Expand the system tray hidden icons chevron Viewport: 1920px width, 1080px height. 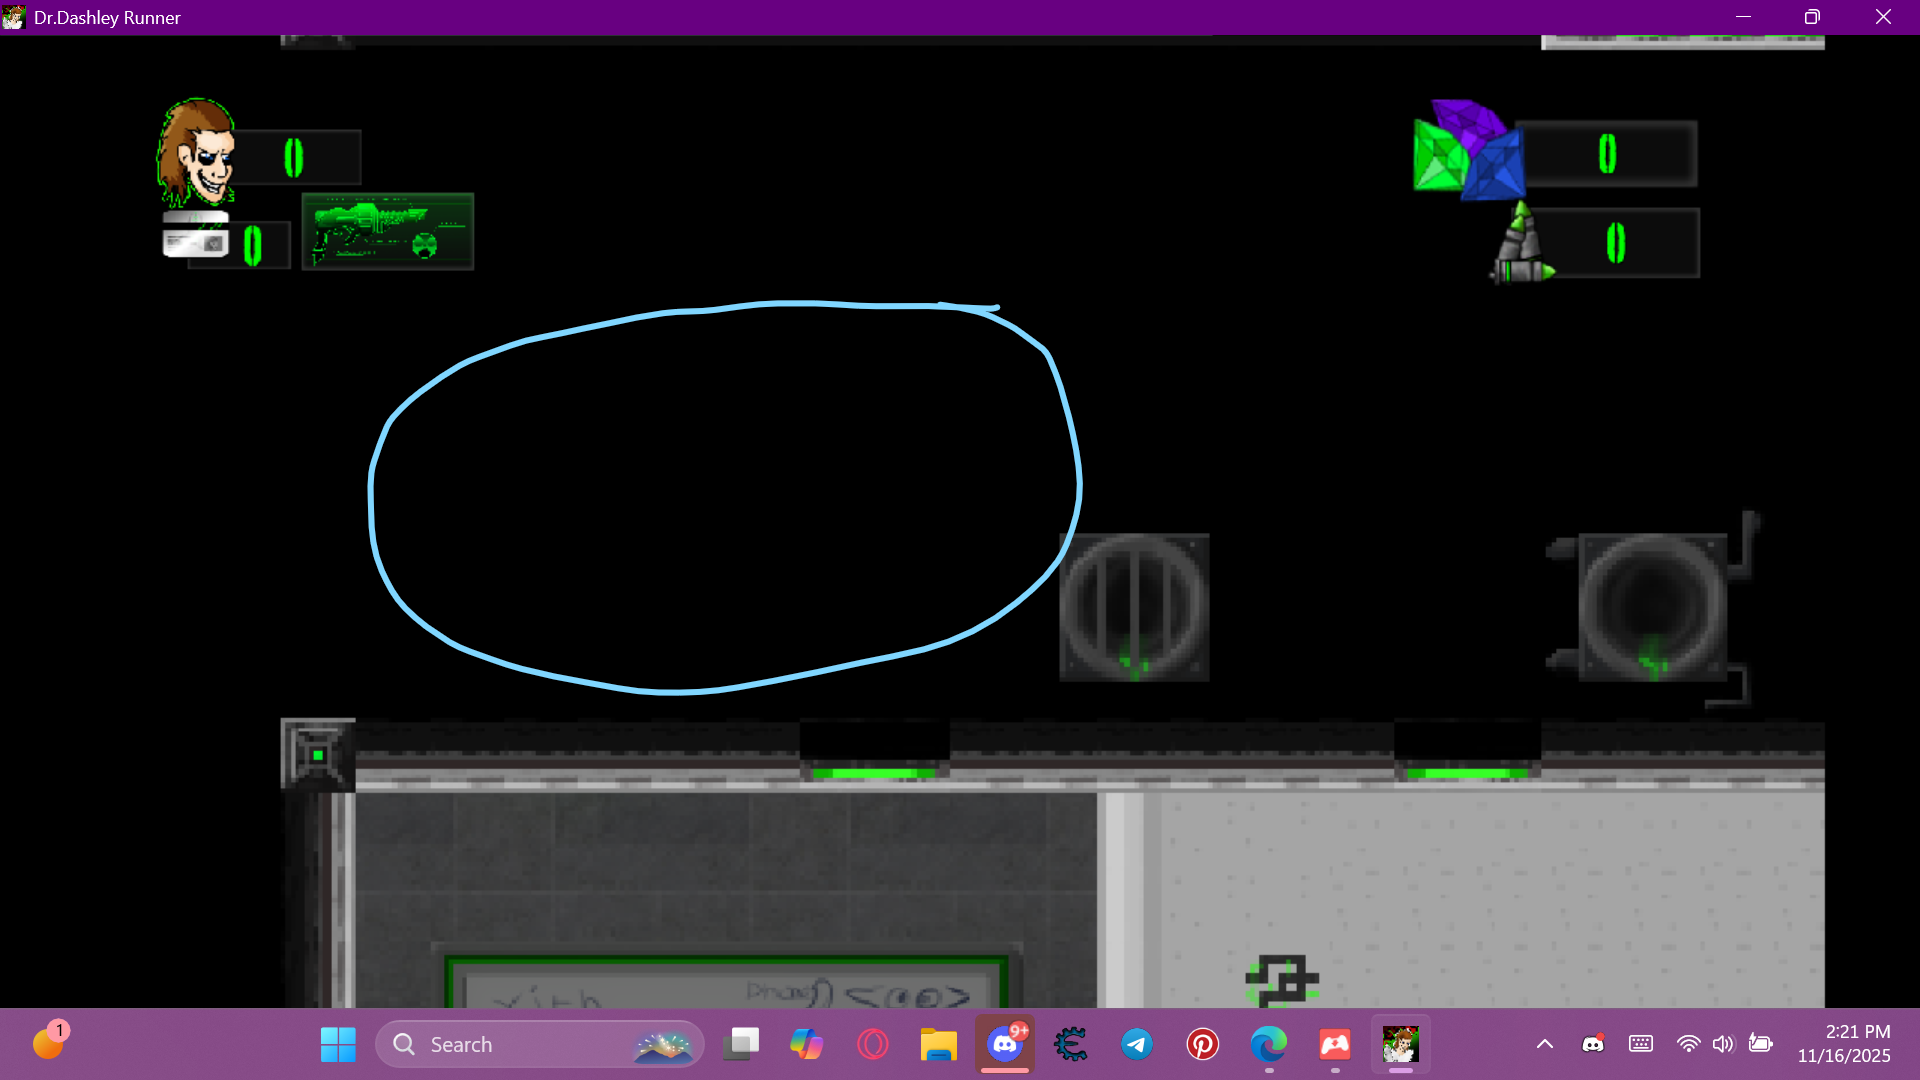tap(1544, 1044)
